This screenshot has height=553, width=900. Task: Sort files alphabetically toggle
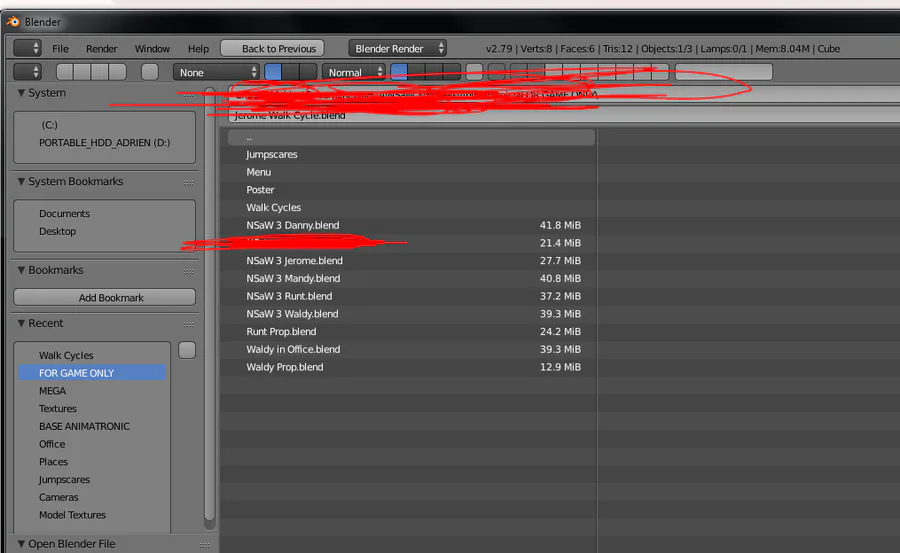(x=399, y=72)
